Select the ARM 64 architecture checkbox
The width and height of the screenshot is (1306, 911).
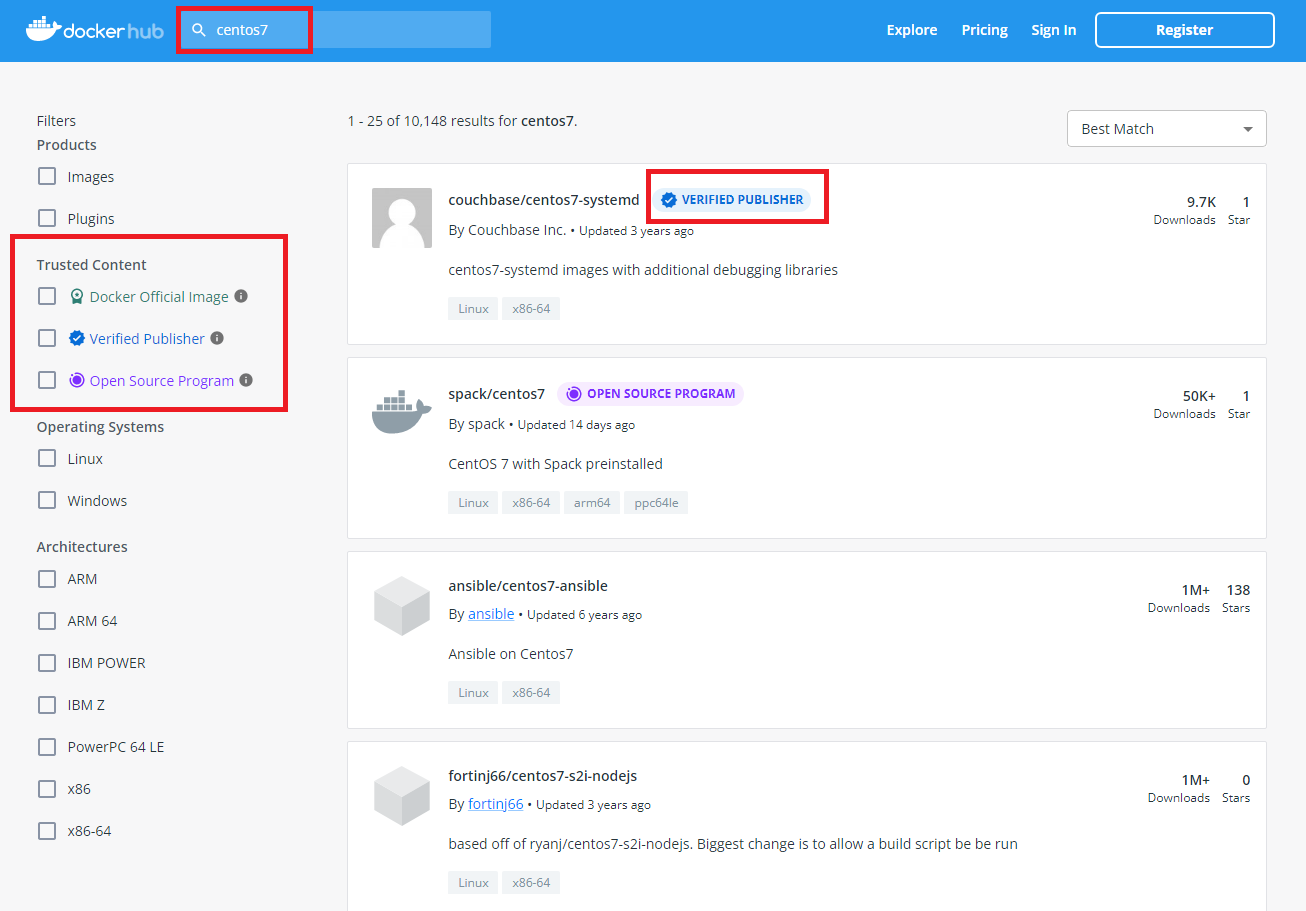(47, 620)
